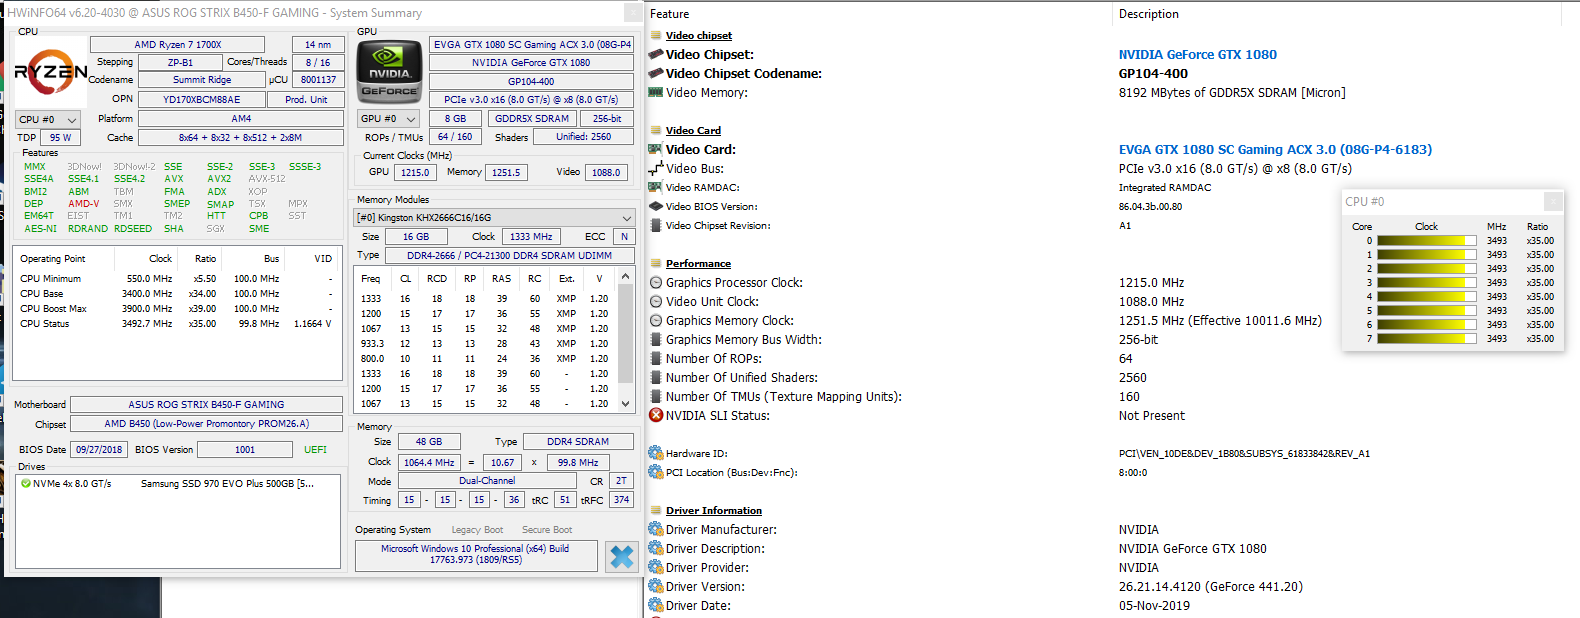
Task: Click the clock icon beside Graphics Processor Clock
Action: [656, 282]
